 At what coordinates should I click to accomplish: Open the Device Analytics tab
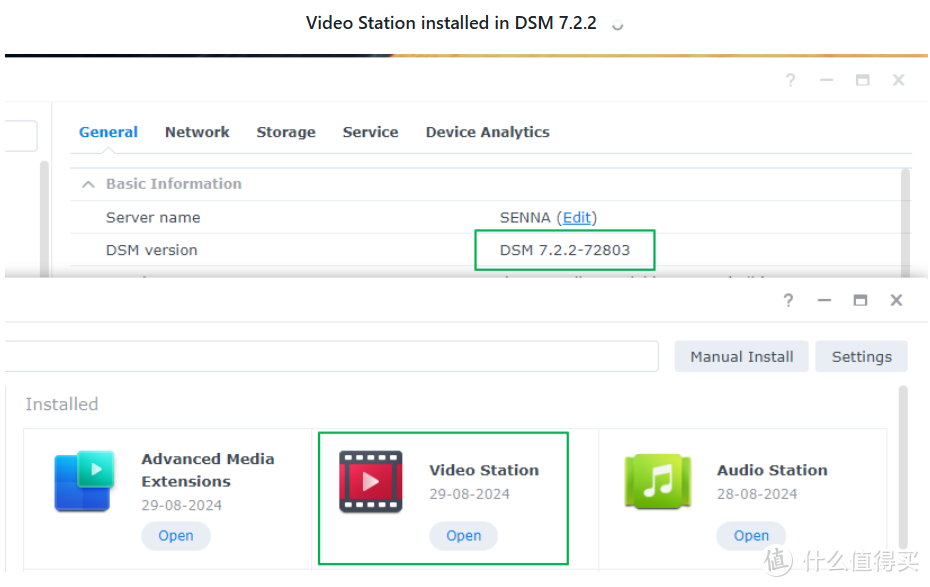(x=487, y=132)
